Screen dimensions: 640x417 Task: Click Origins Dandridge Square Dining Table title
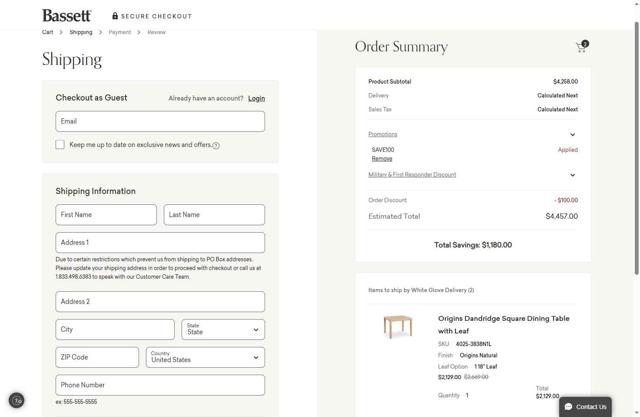(503, 324)
